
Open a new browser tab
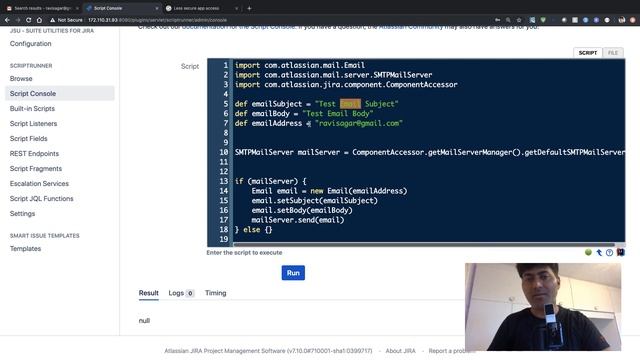(249, 8)
